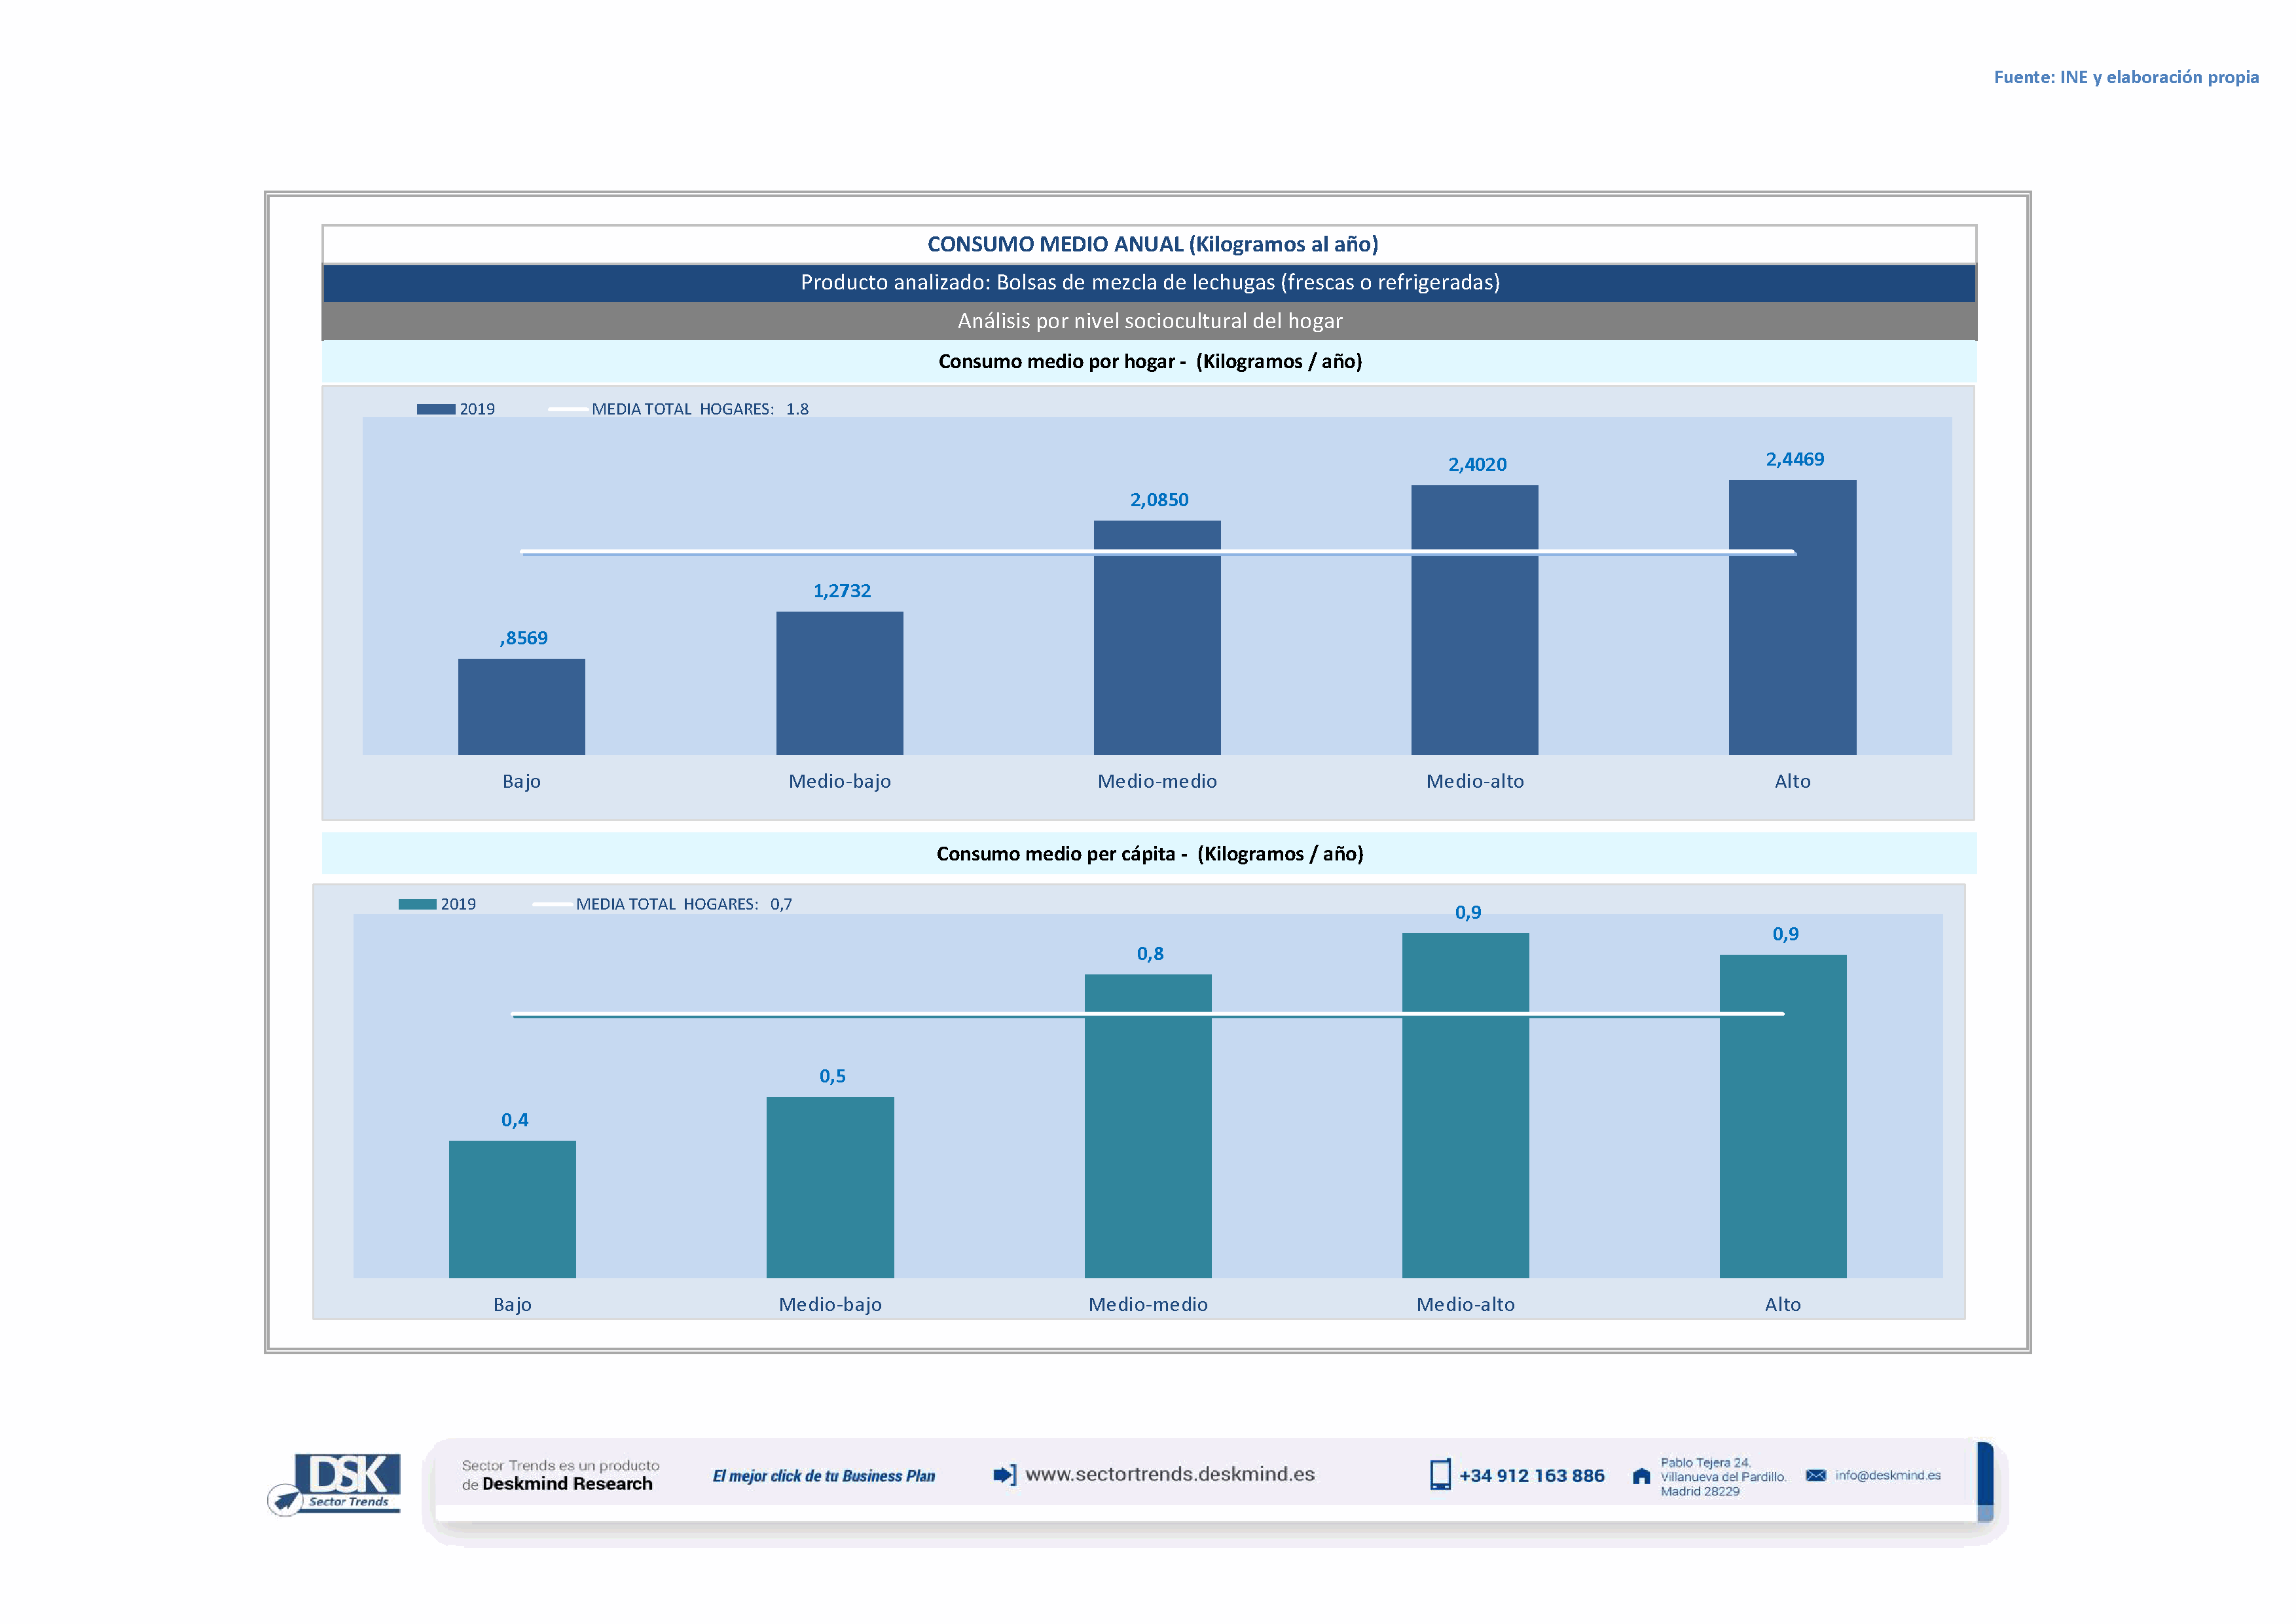Click the +34 912 163 886 phone number

coord(1531,1476)
